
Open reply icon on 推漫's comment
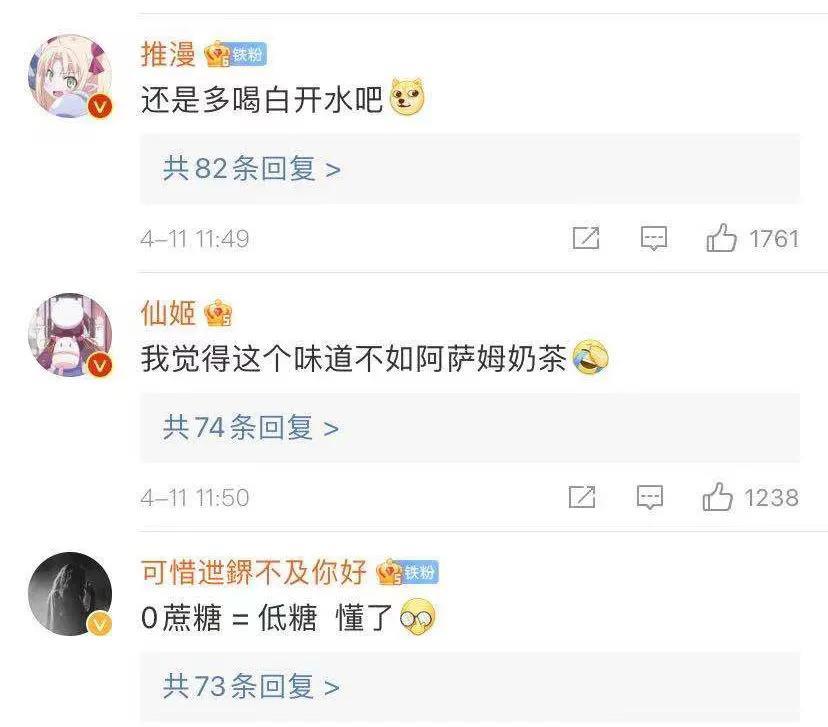pyautogui.click(x=654, y=238)
